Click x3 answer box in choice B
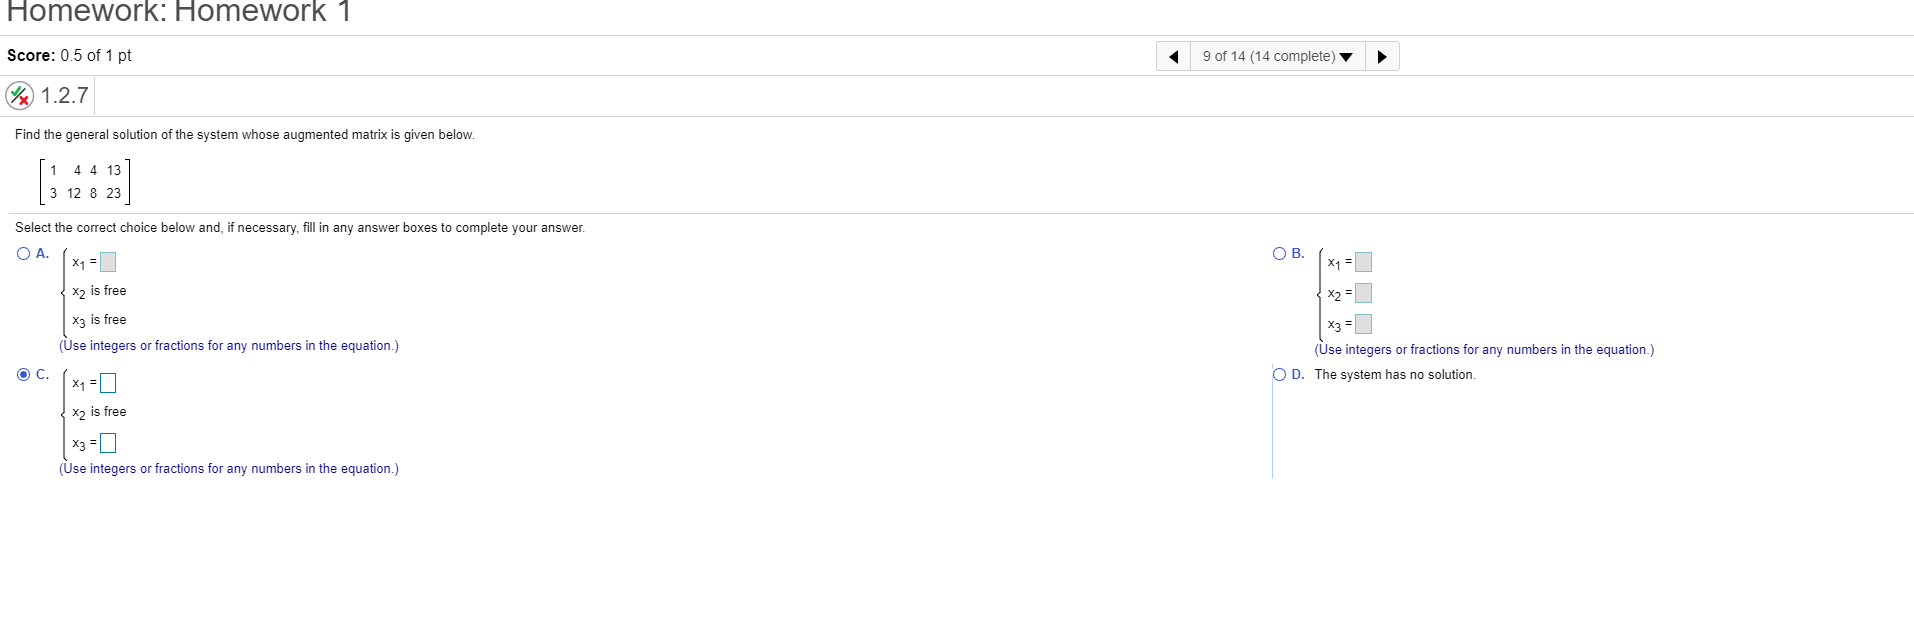The height and width of the screenshot is (621, 1914). (1363, 324)
